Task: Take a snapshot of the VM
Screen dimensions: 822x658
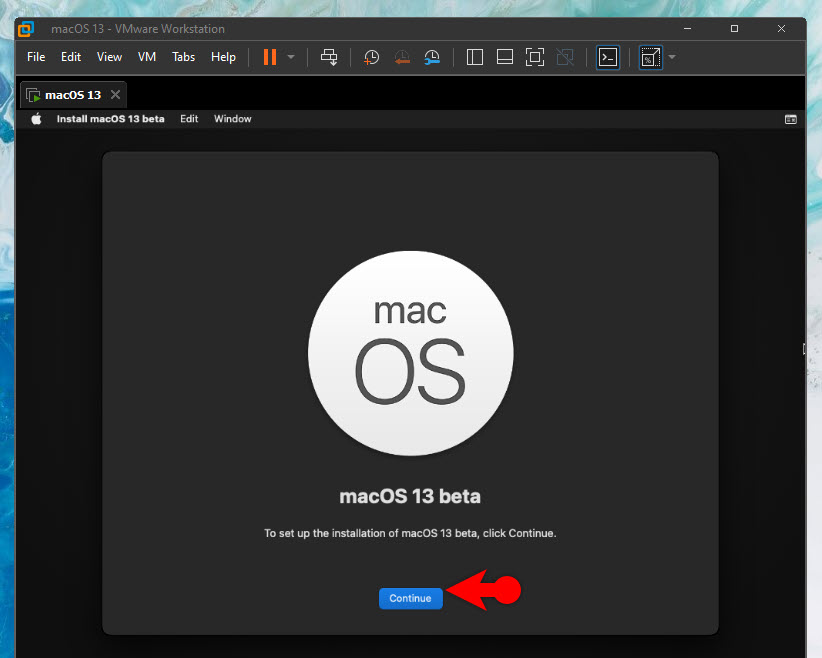Action: (372, 57)
